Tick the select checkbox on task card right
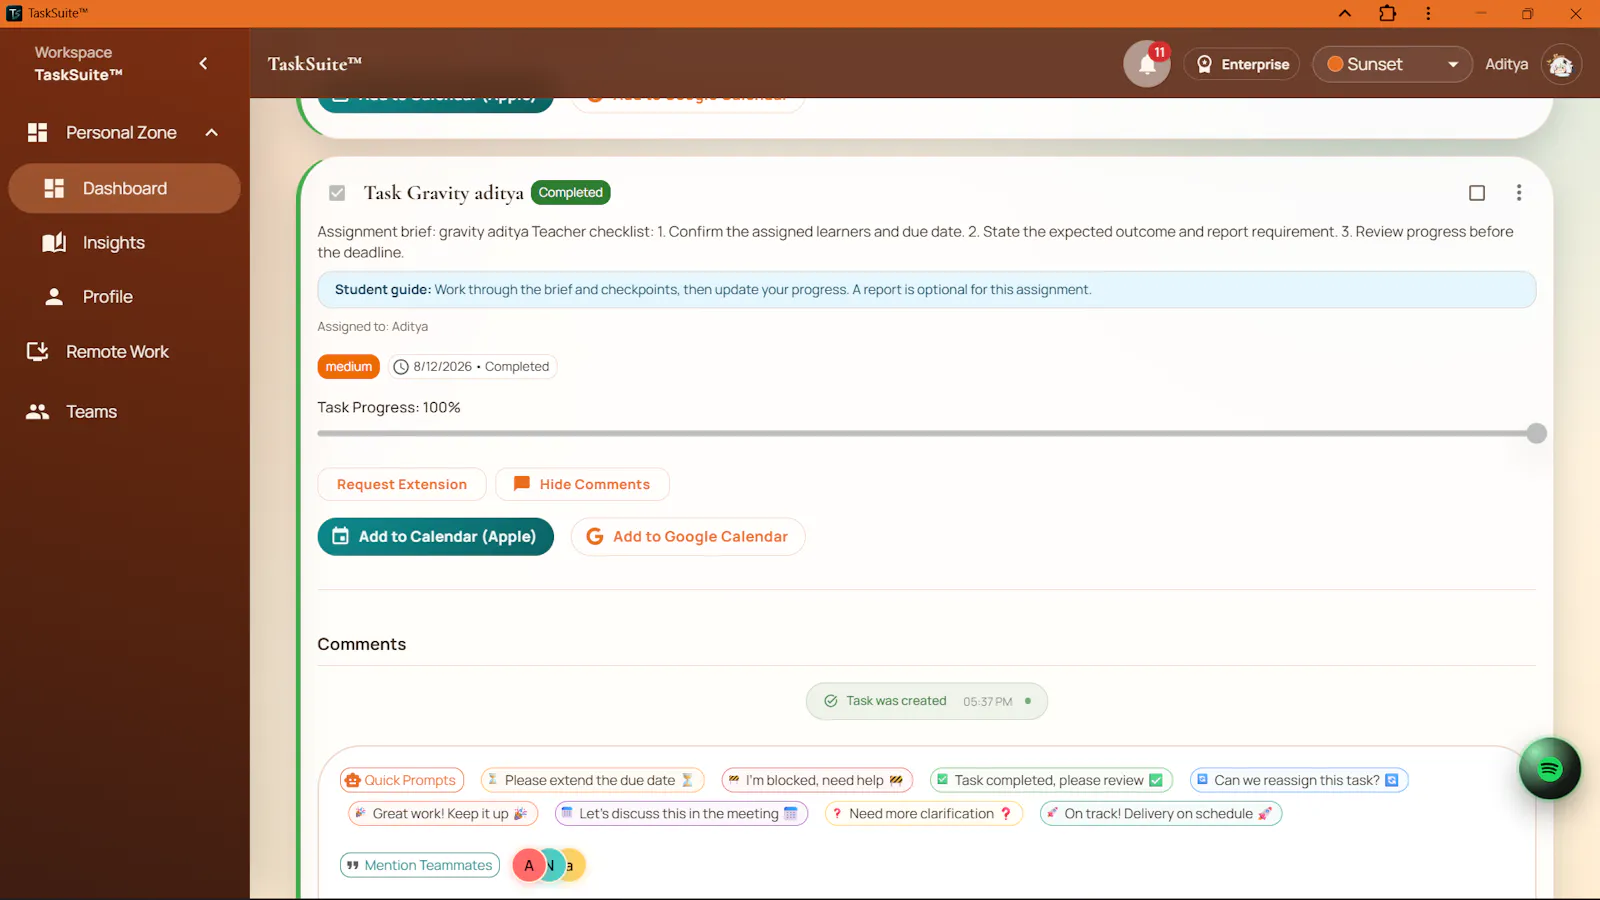 pos(1477,193)
